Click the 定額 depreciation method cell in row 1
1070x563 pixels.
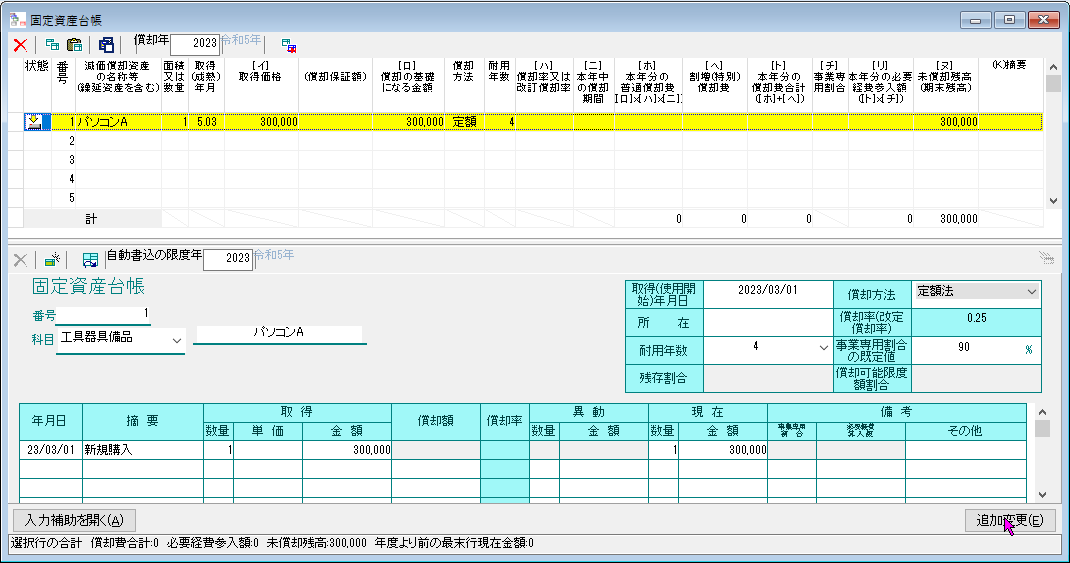(464, 122)
